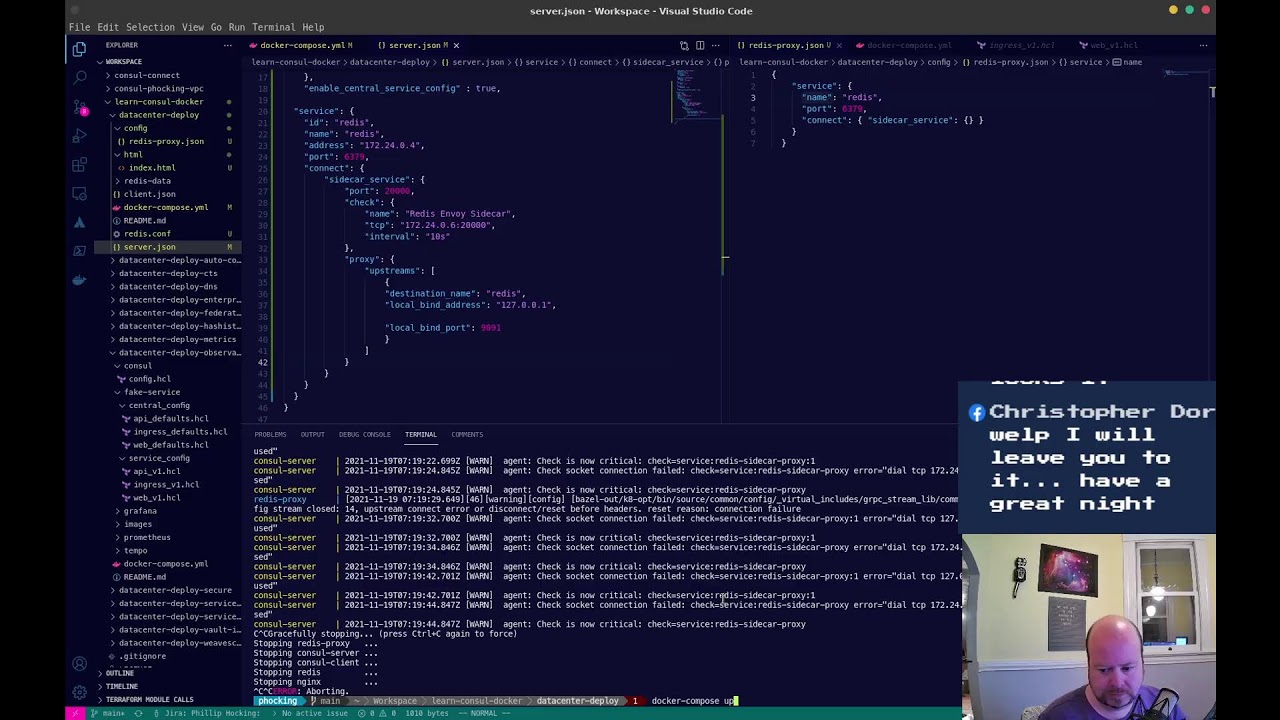
Task: Collapse the fake-service folder
Action: 152,392
